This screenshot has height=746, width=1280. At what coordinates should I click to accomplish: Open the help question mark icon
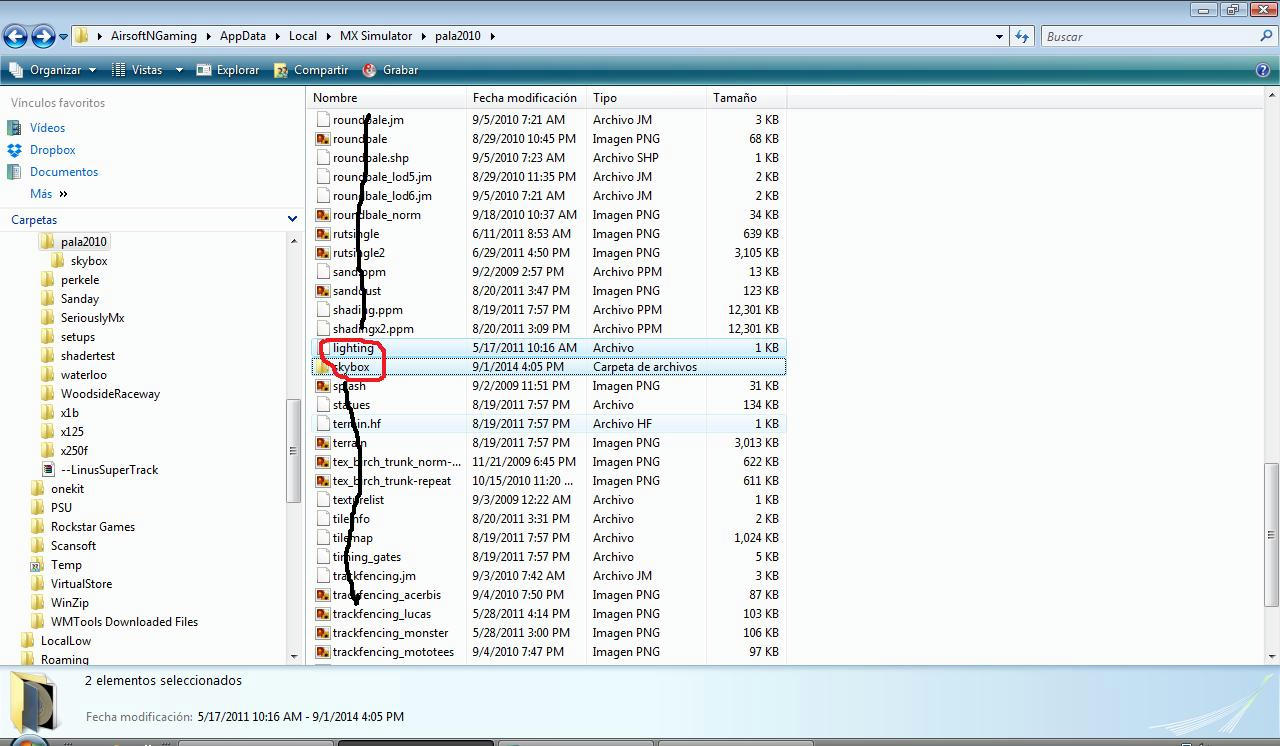click(x=1263, y=70)
